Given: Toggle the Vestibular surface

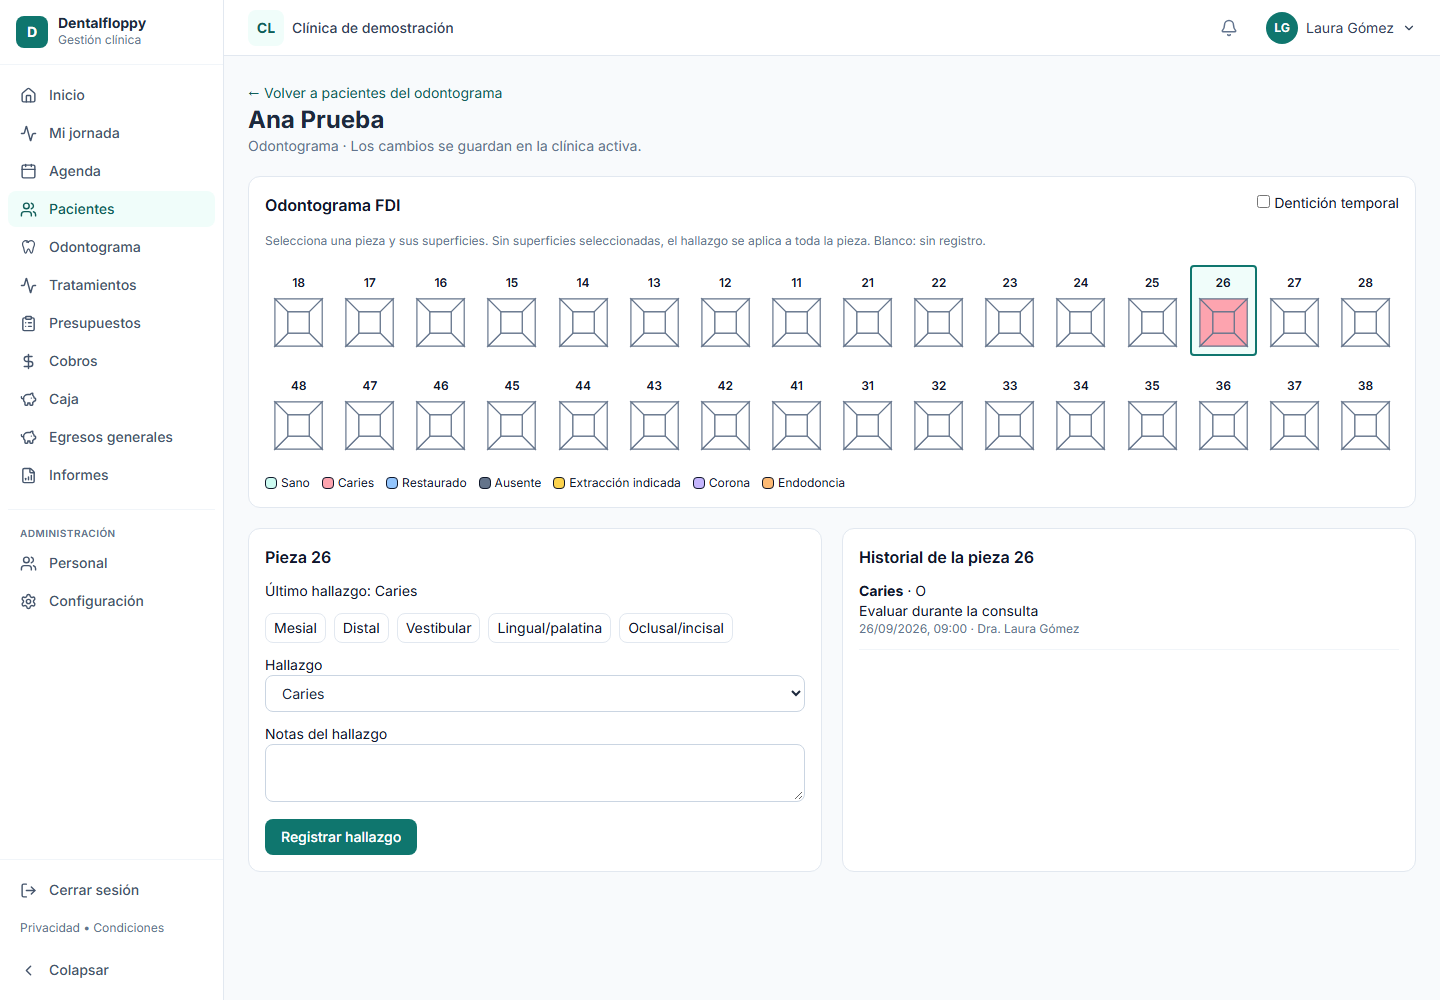Looking at the screenshot, I should pos(439,628).
